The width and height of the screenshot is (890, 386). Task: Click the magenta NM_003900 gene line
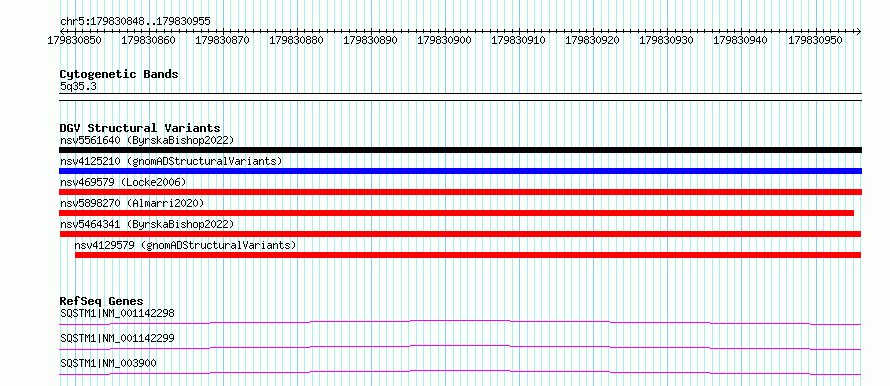pos(460,372)
